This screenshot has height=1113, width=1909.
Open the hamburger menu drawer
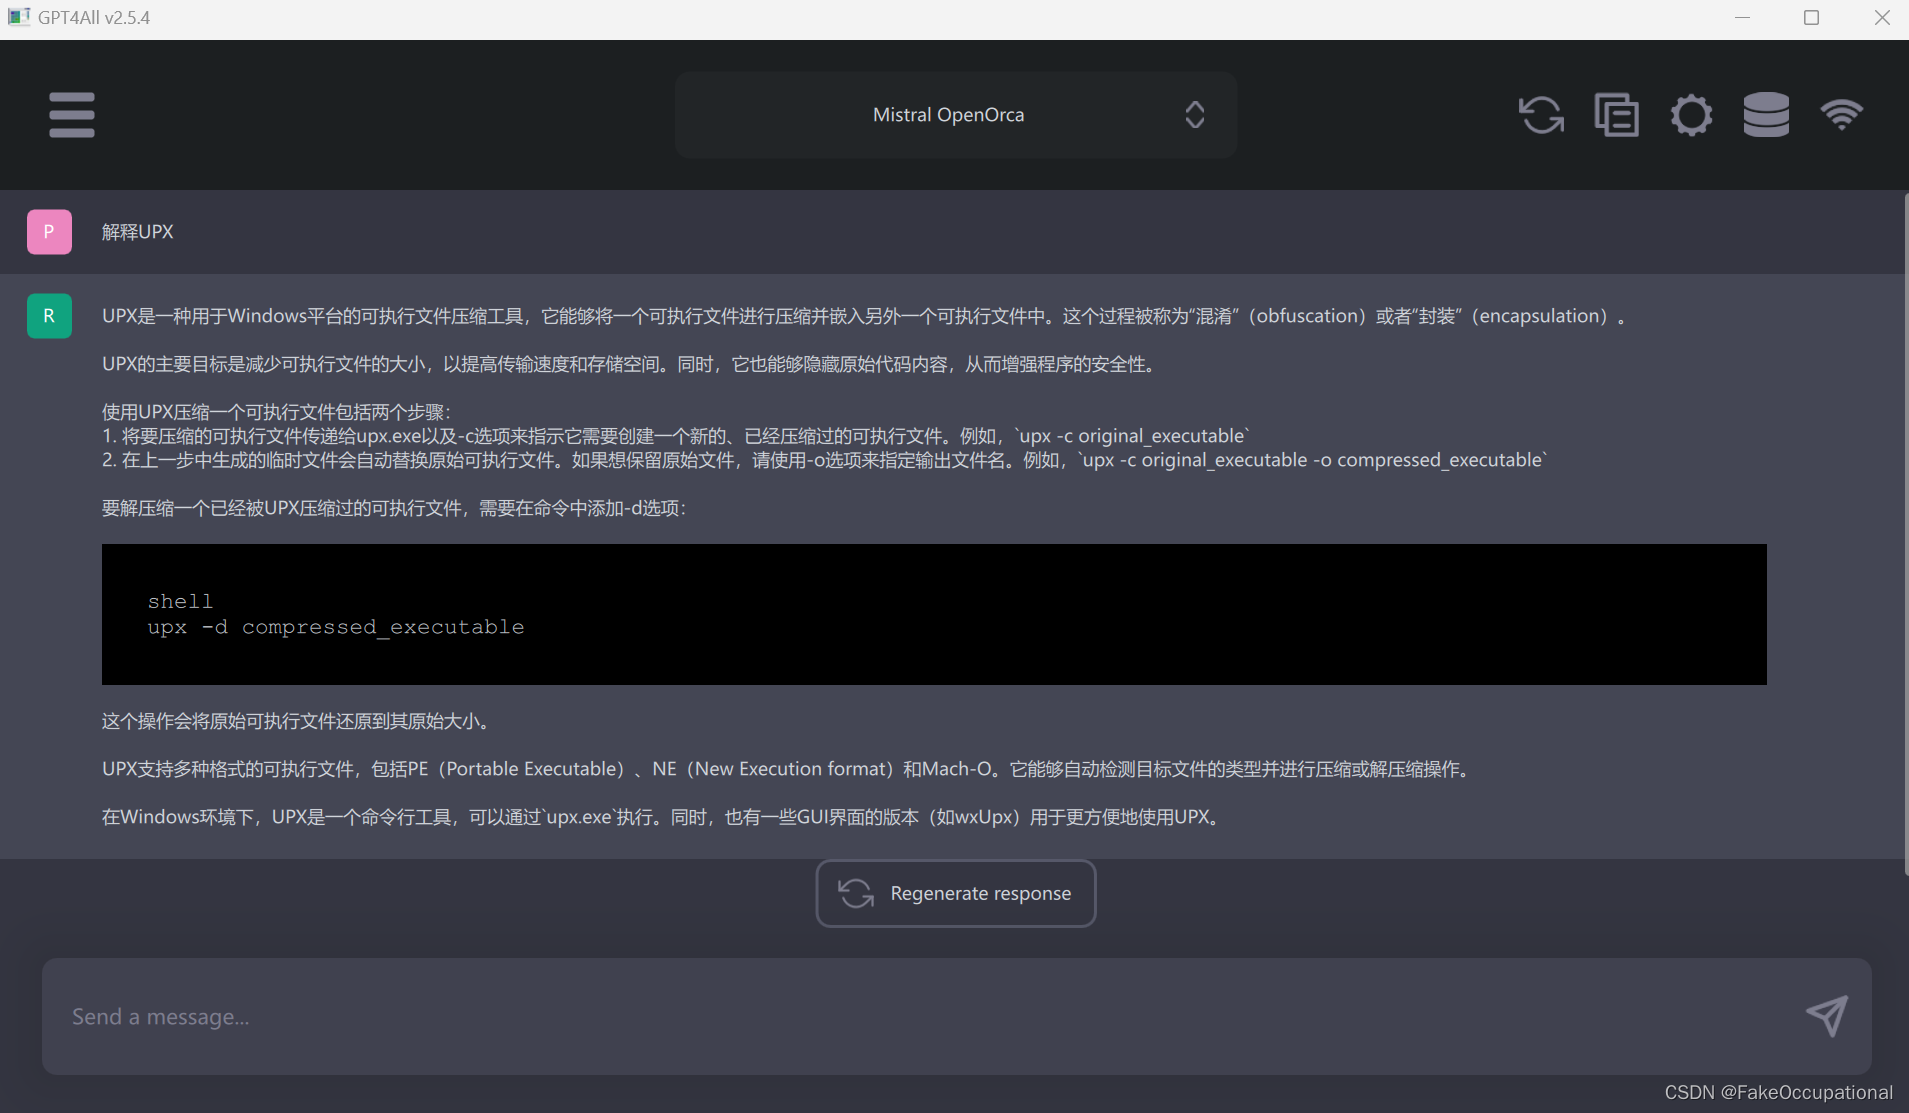point(72,115)
